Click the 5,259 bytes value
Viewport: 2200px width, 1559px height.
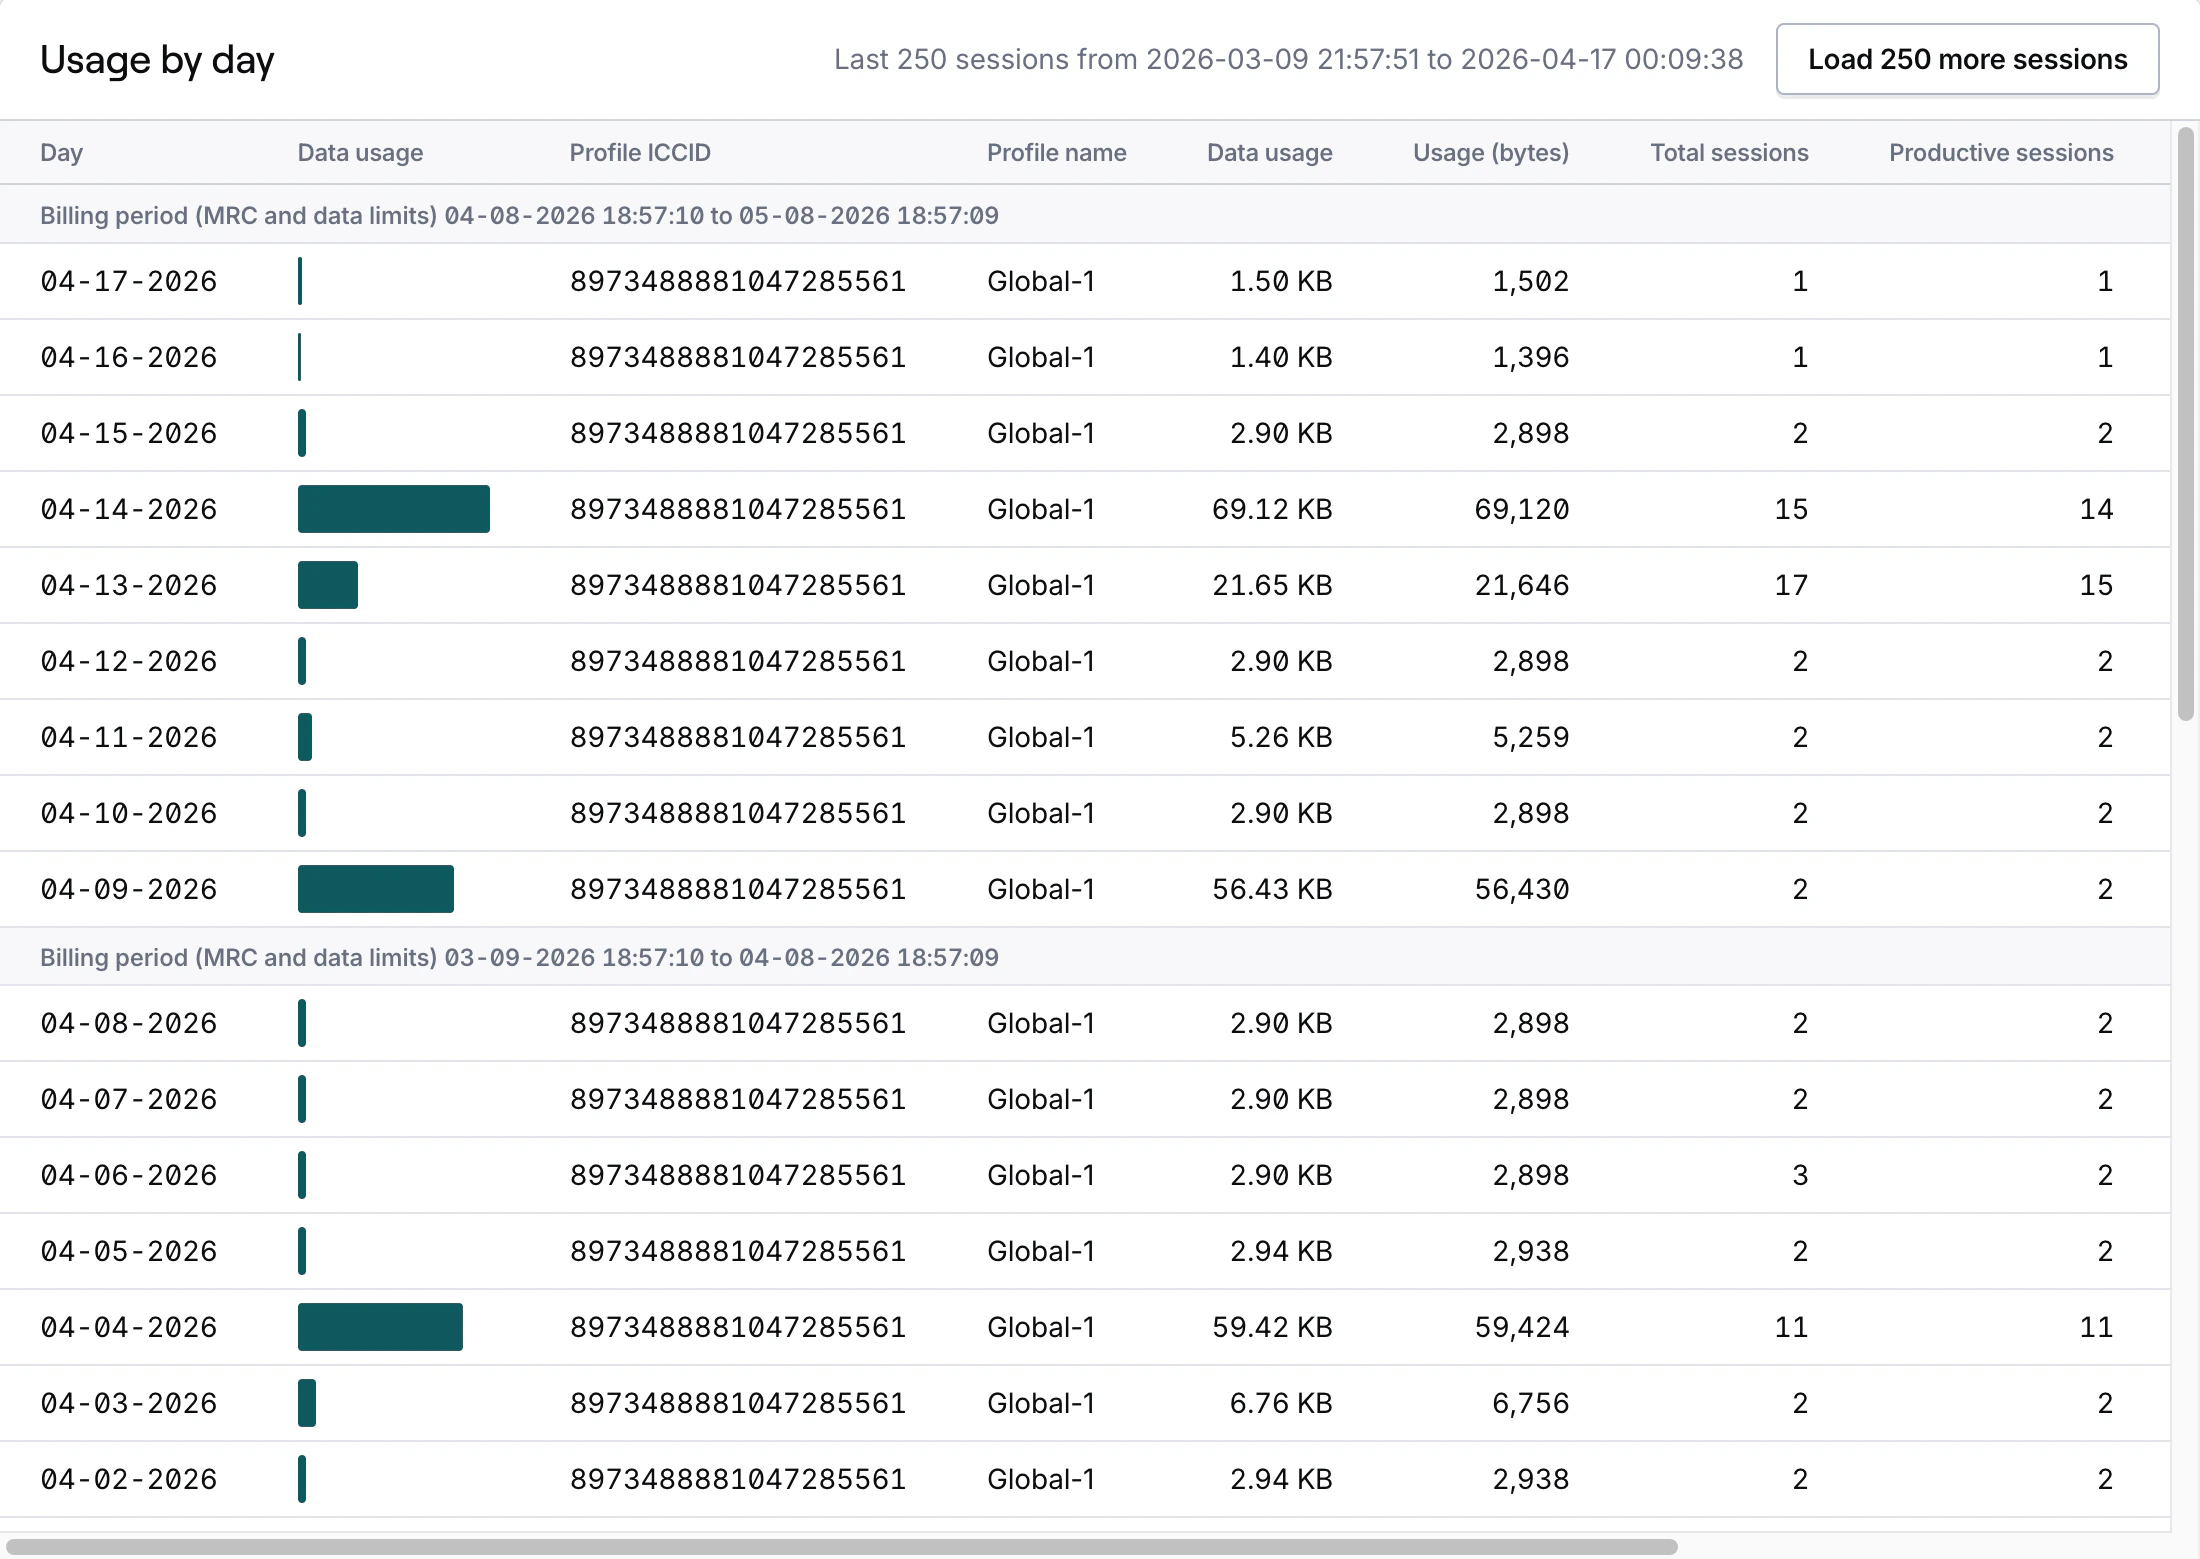point(1531,737)
